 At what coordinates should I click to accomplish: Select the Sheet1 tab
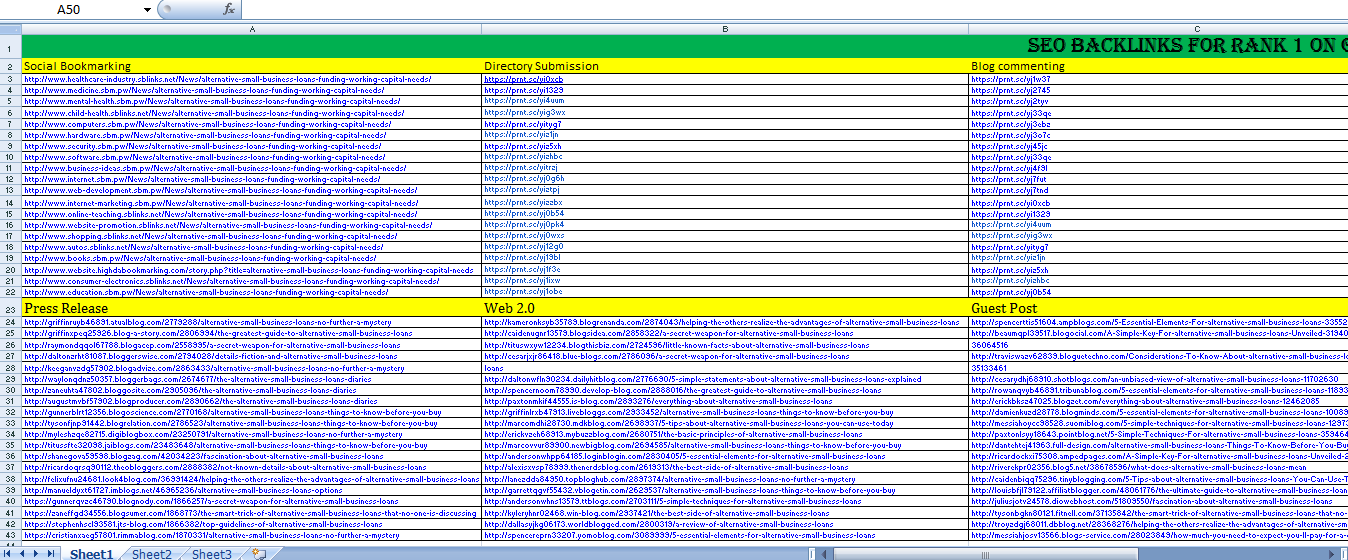click(x=92, y=553)
